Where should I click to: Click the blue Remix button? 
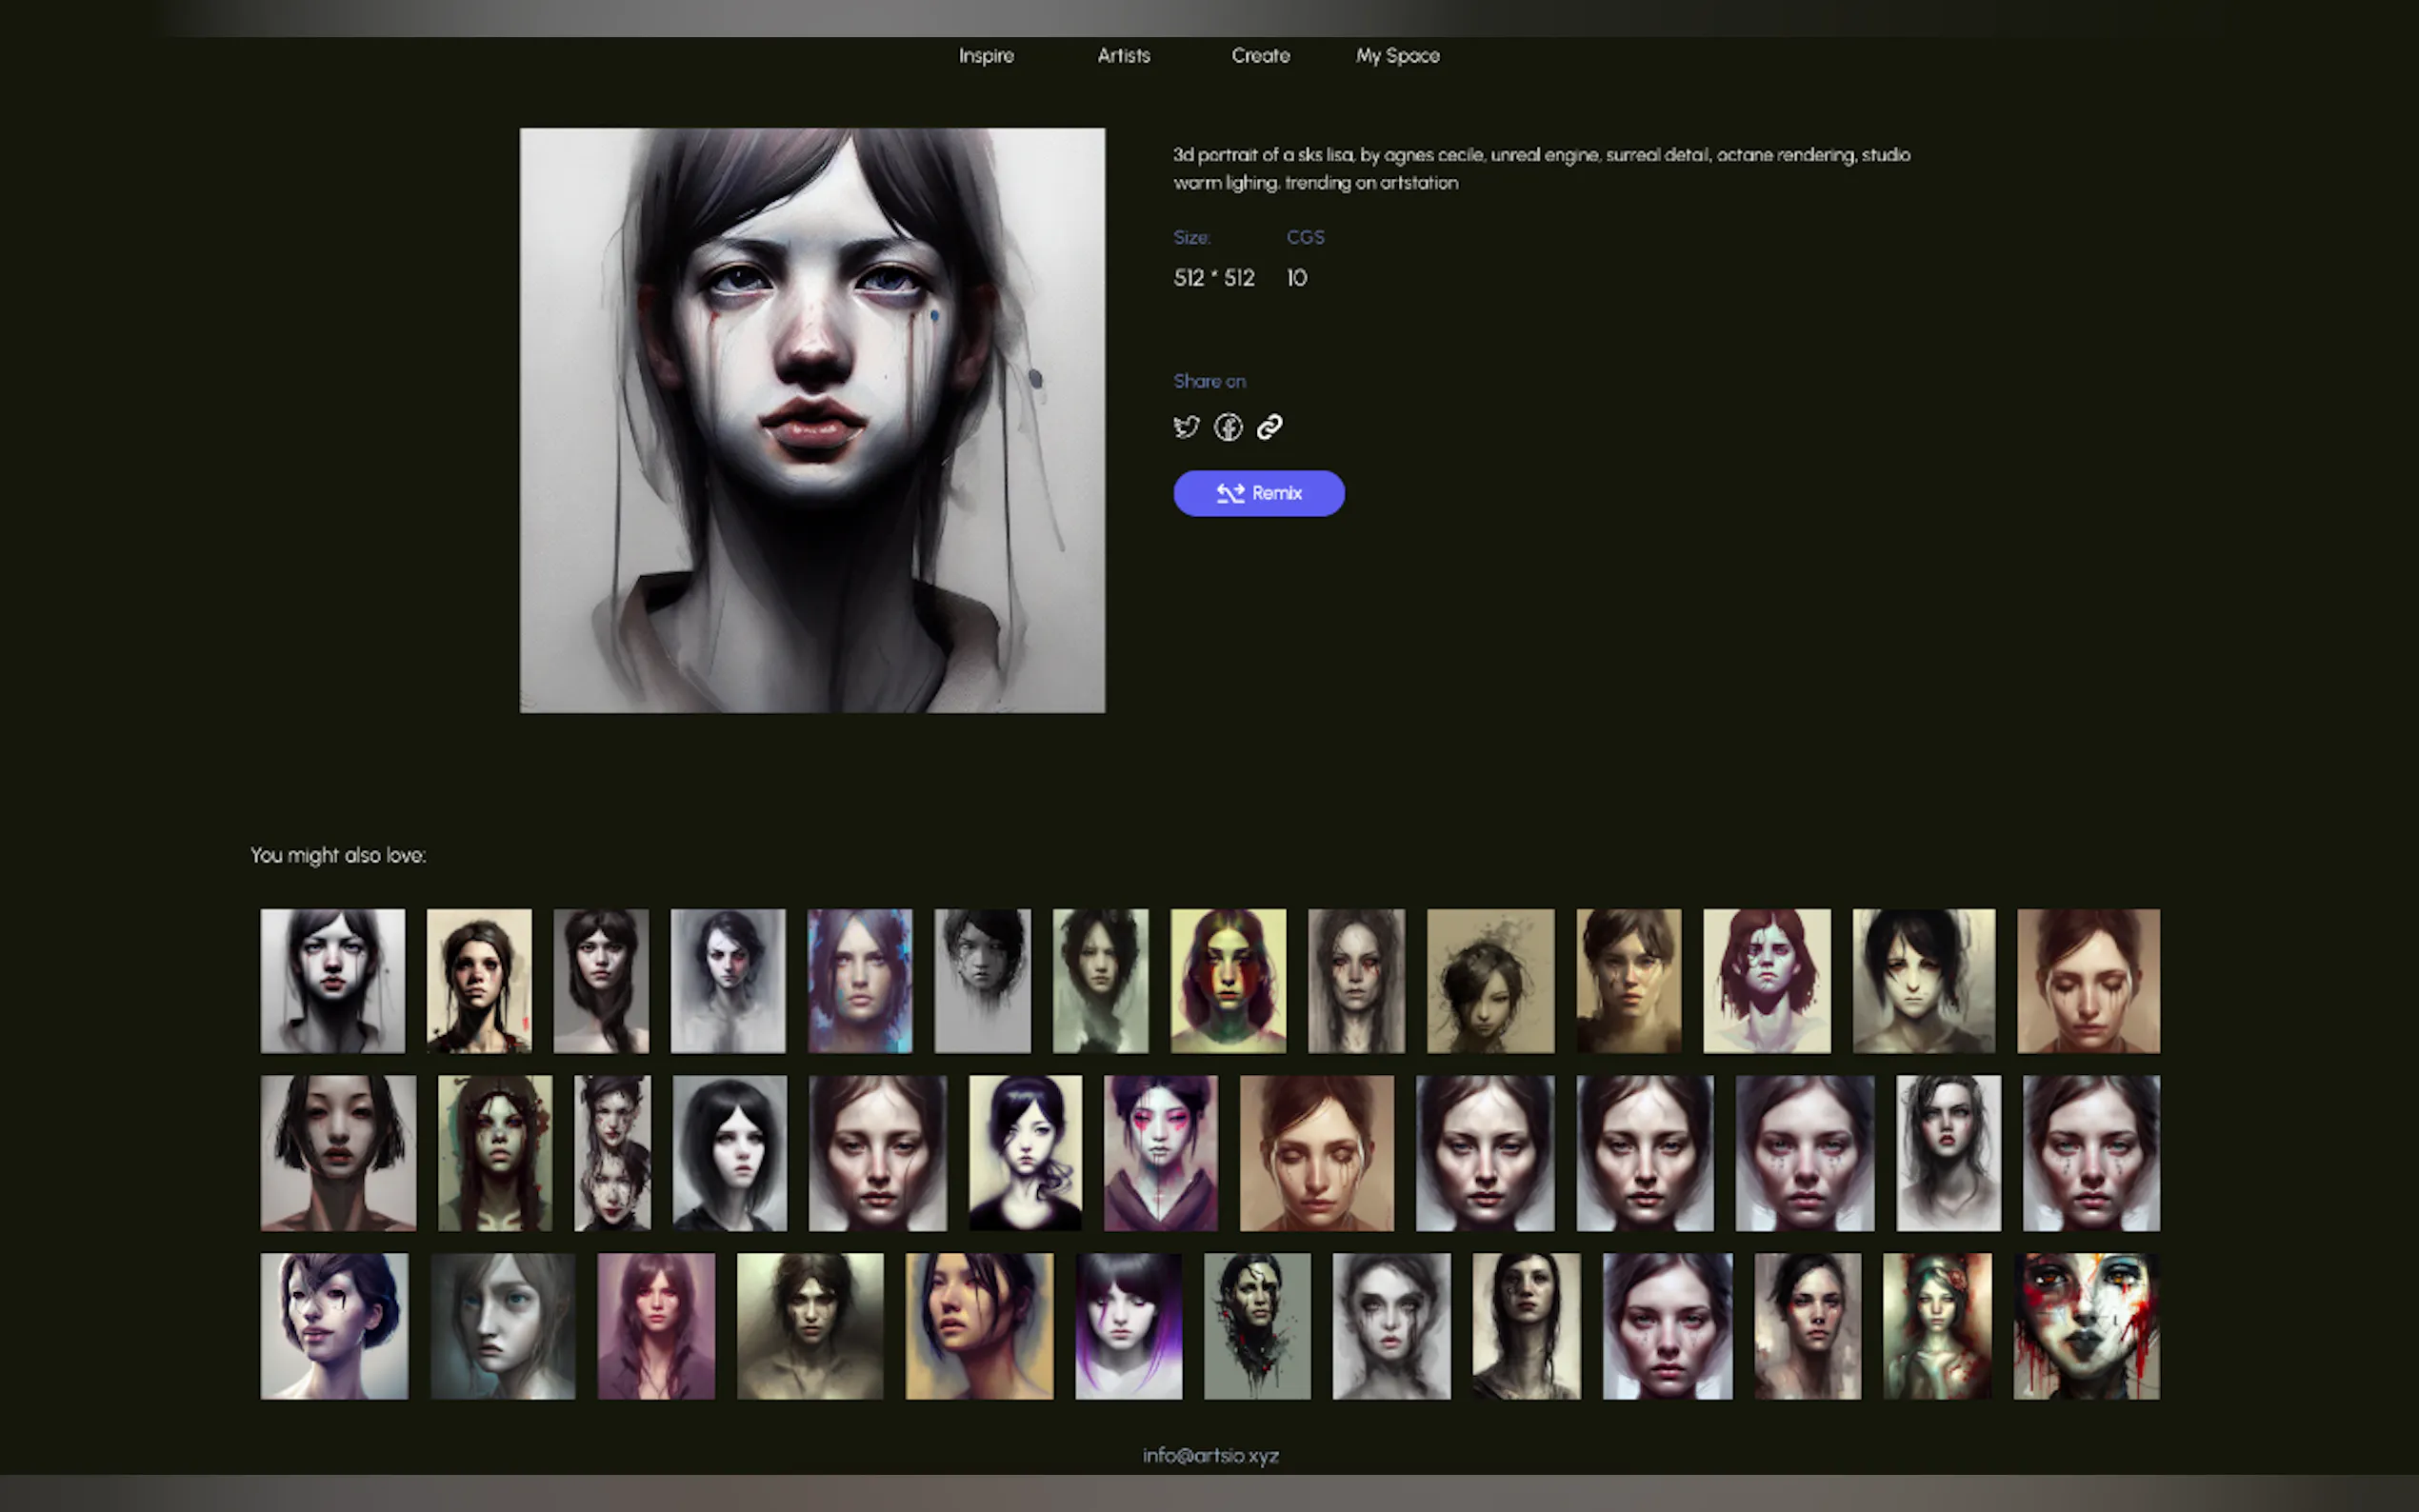point(1258,493)
